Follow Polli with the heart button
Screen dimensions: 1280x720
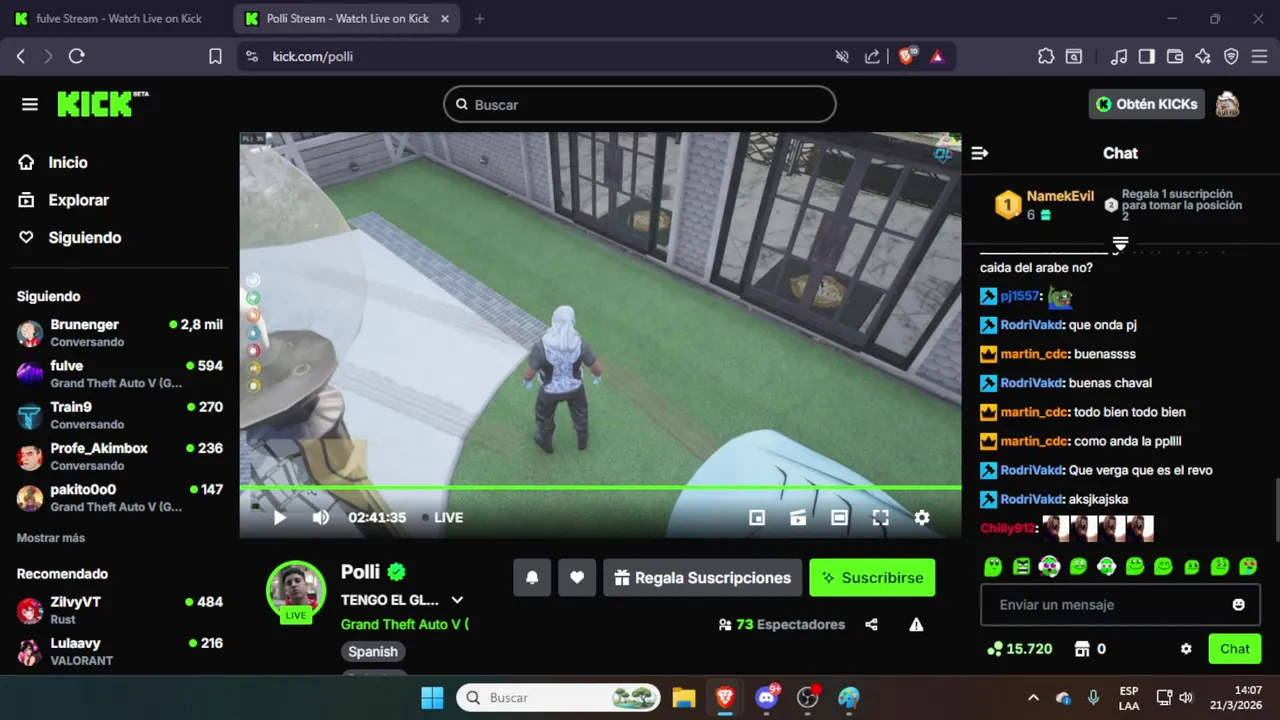pyautogui.click(x=577, y=577)
